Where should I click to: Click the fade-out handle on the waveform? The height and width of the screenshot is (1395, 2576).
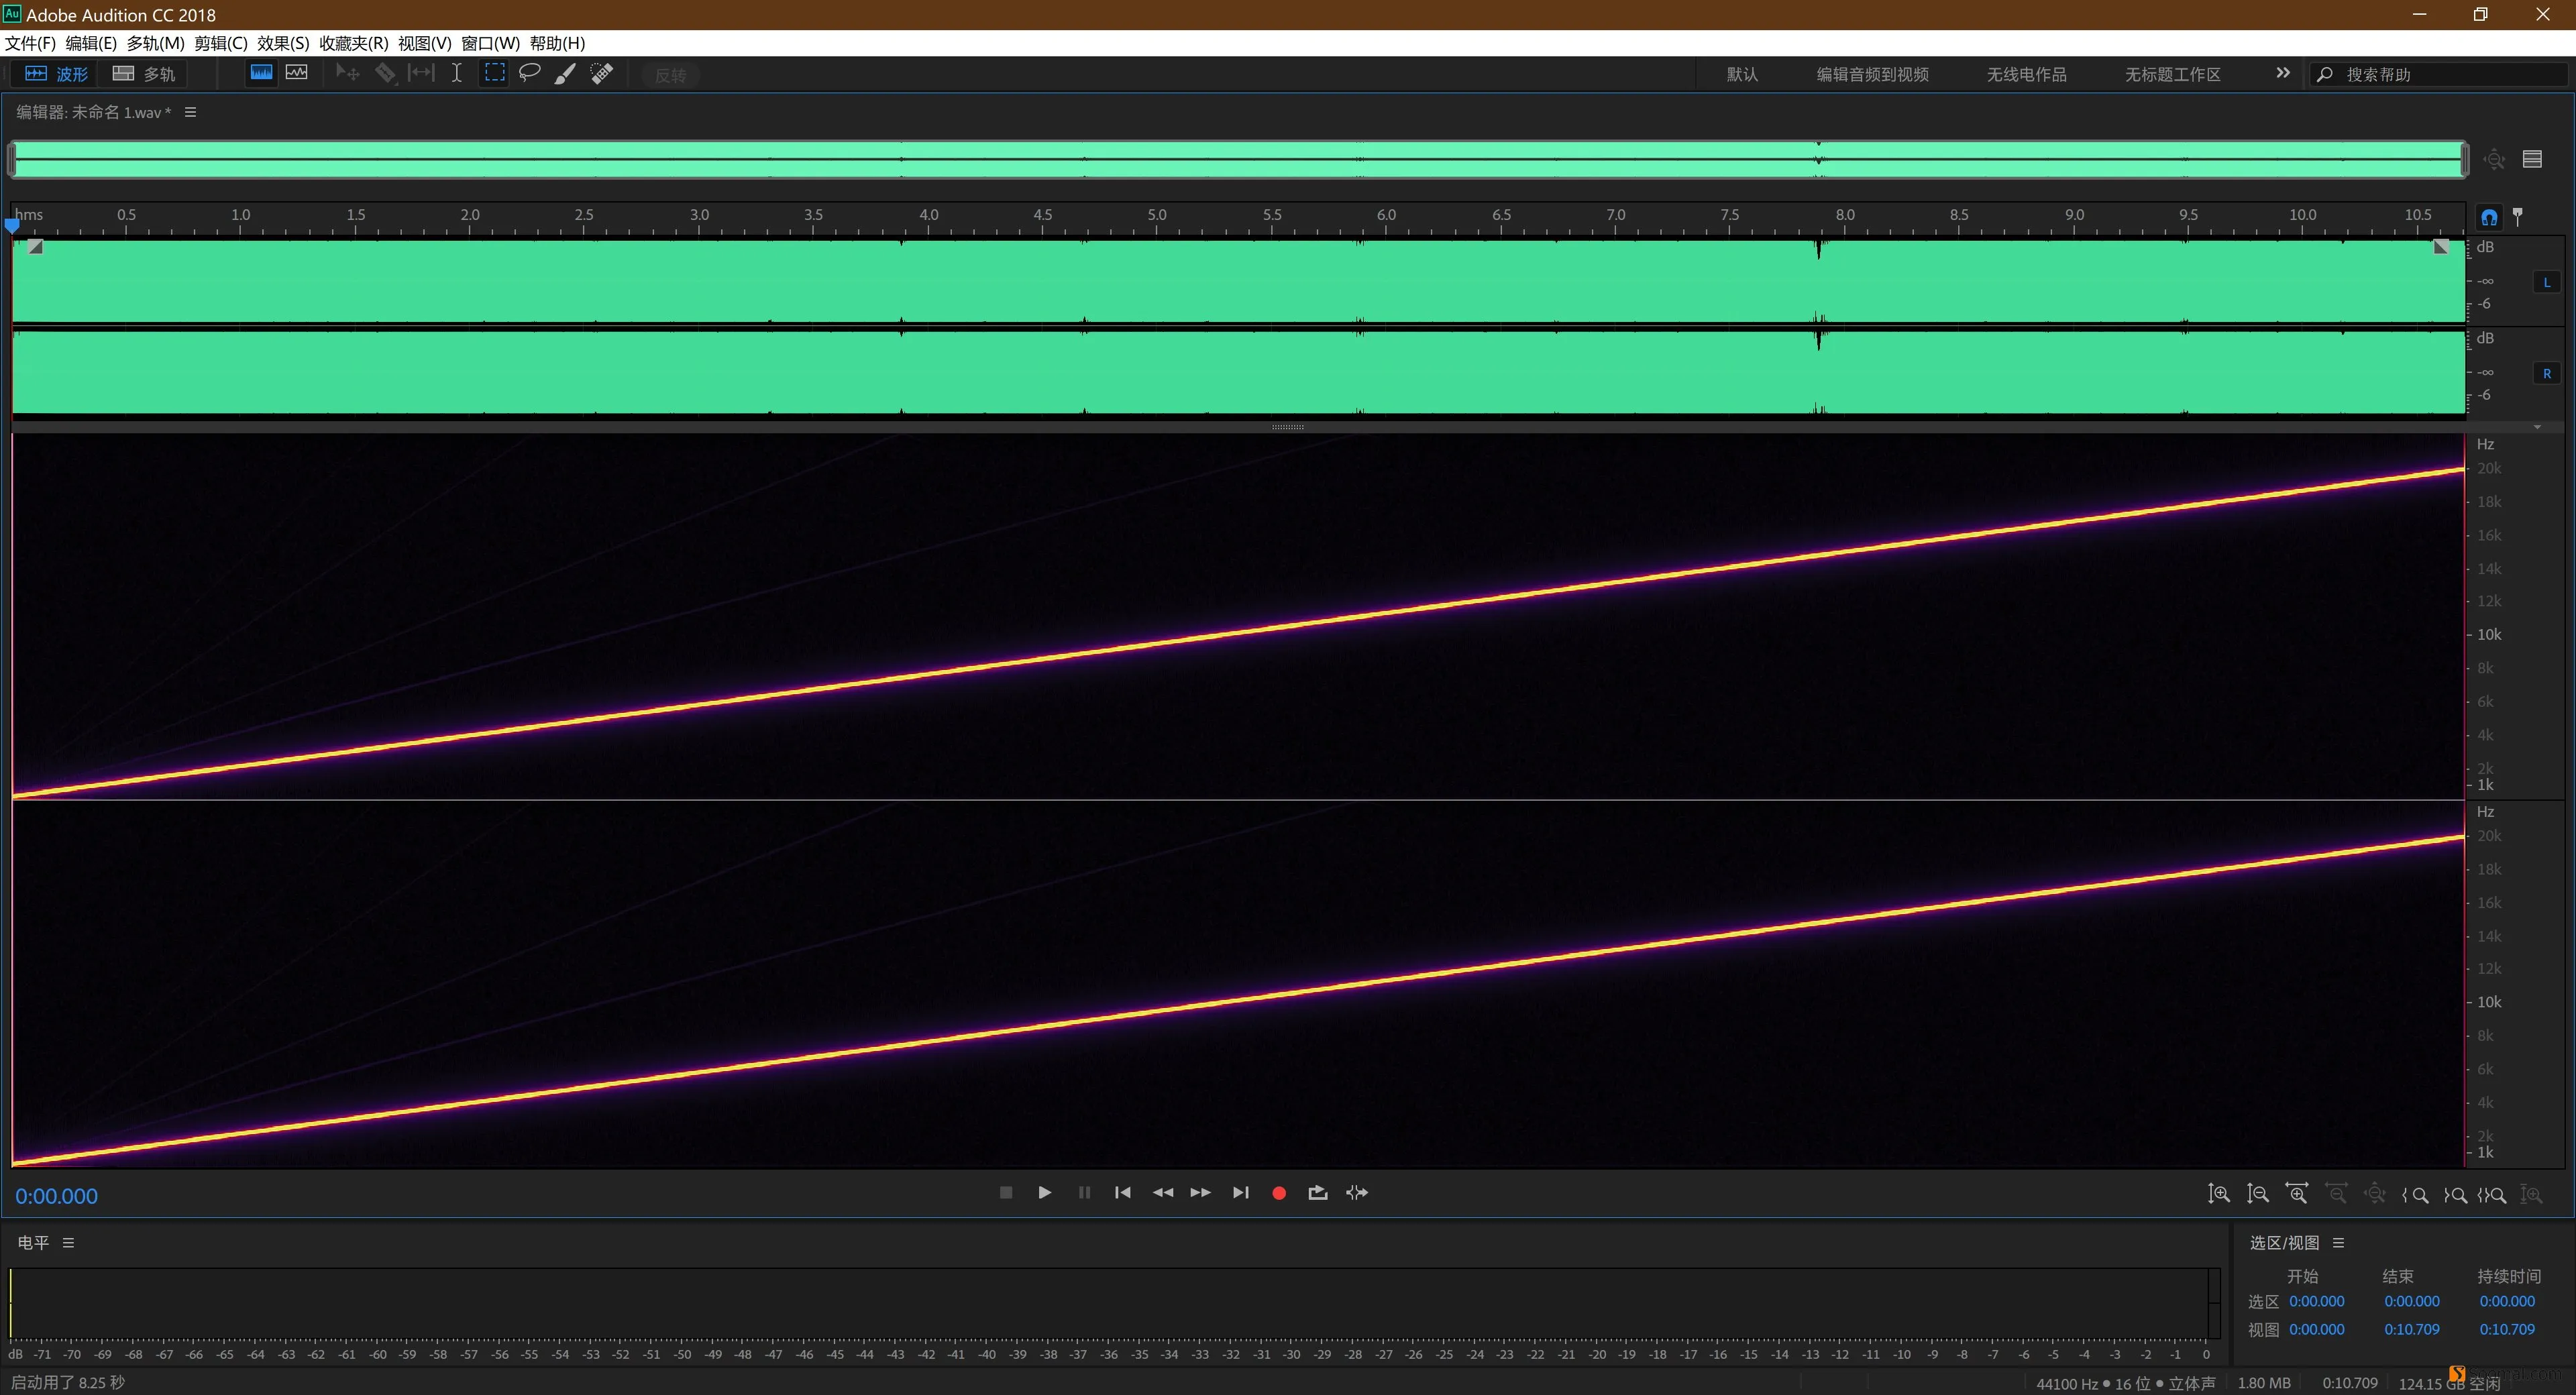point(2441,247)
